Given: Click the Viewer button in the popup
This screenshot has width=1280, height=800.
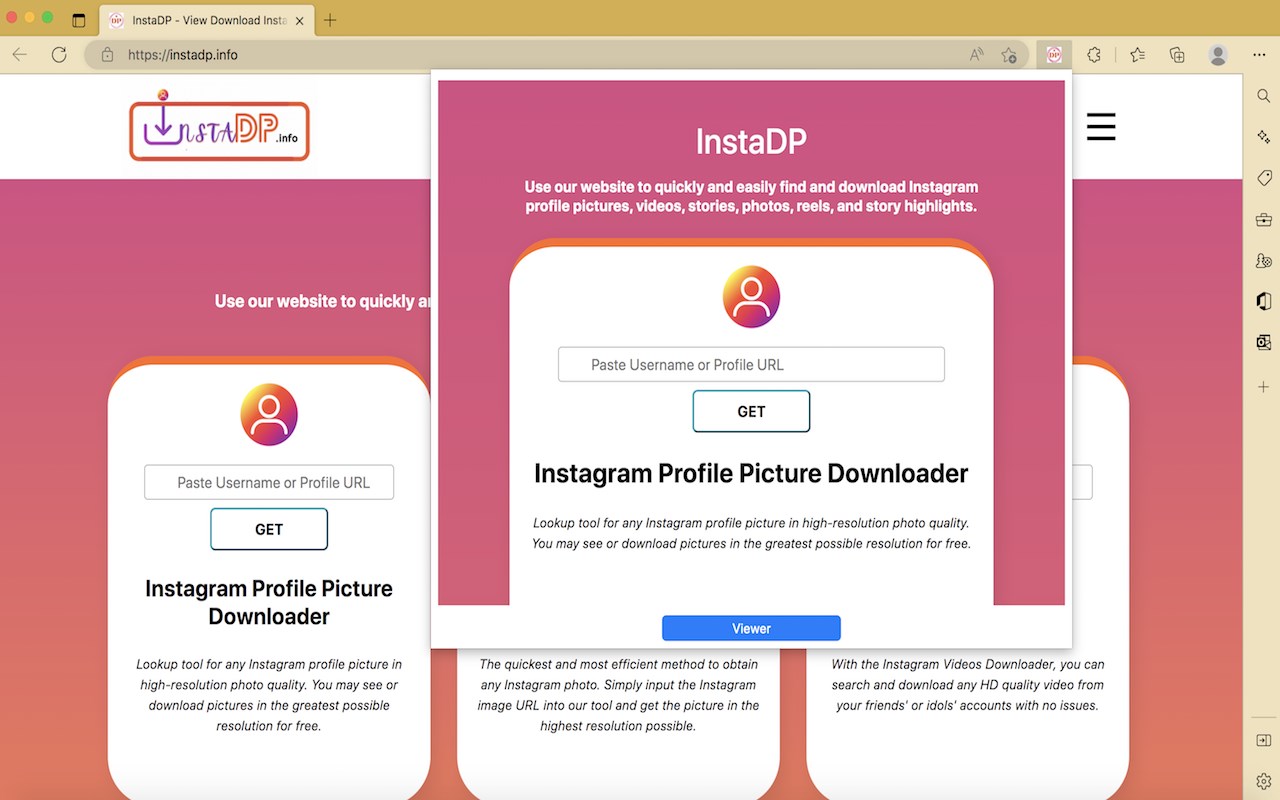Looking at the screenshot, I should tap(751, 628).
